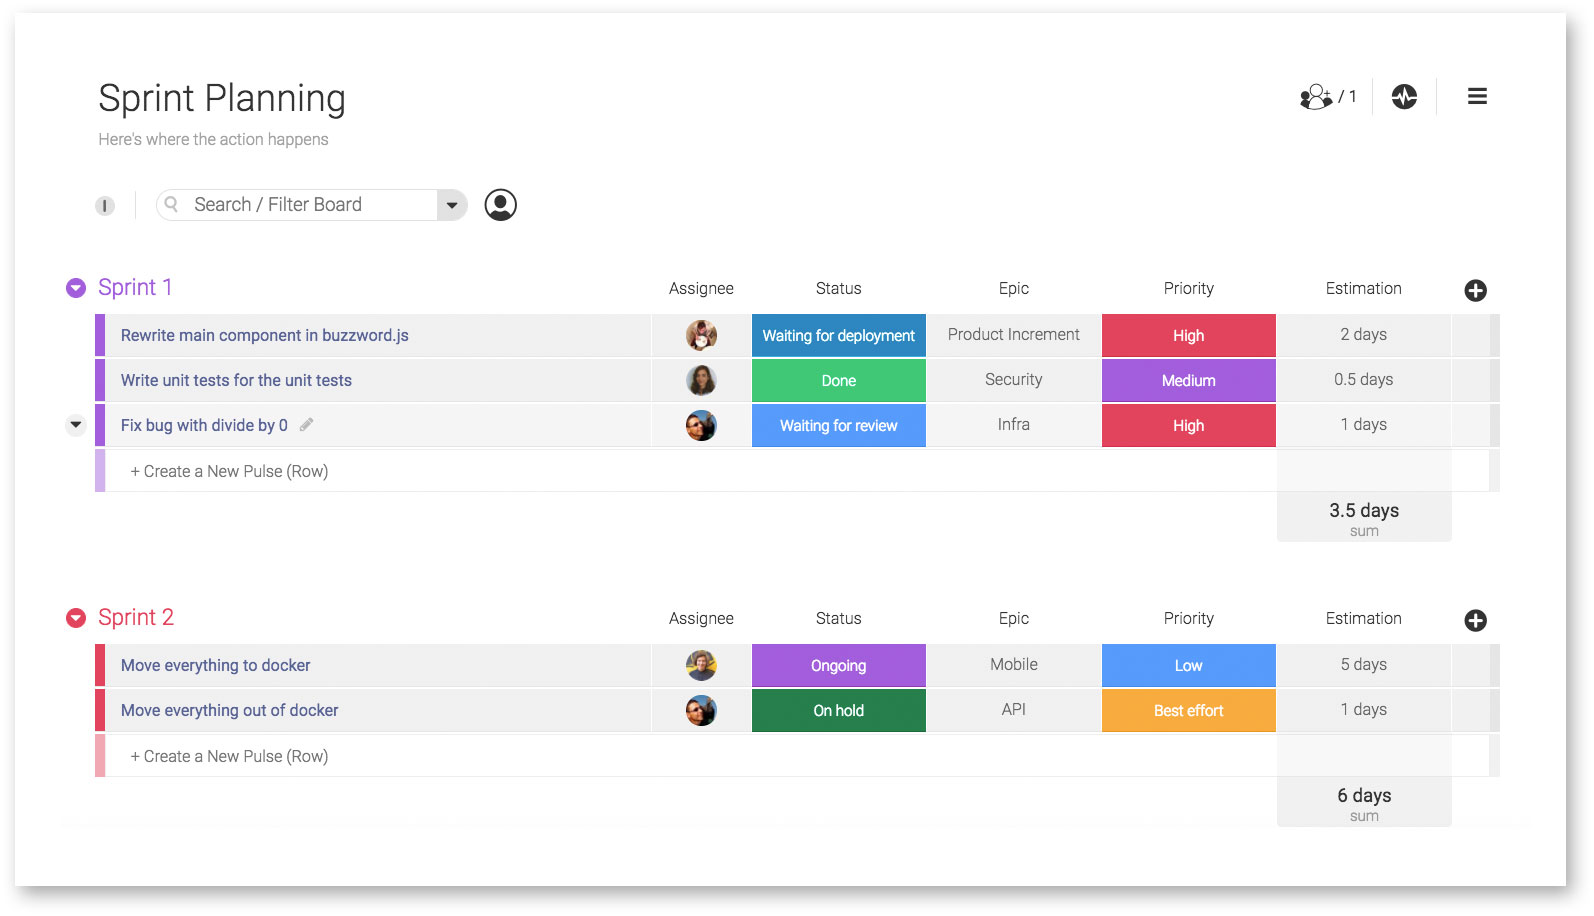
Task: Change the Best effort priority cell
Action: 1188,711
